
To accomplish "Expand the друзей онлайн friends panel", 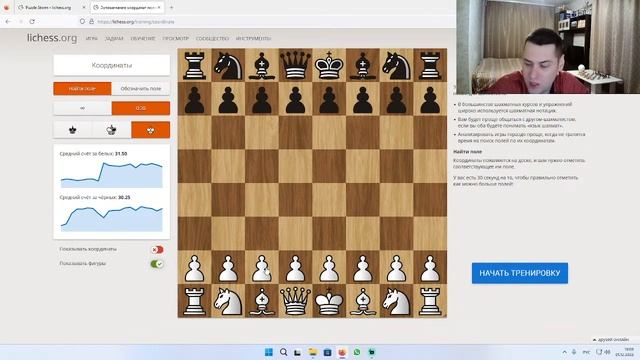I will coord(611,340).
